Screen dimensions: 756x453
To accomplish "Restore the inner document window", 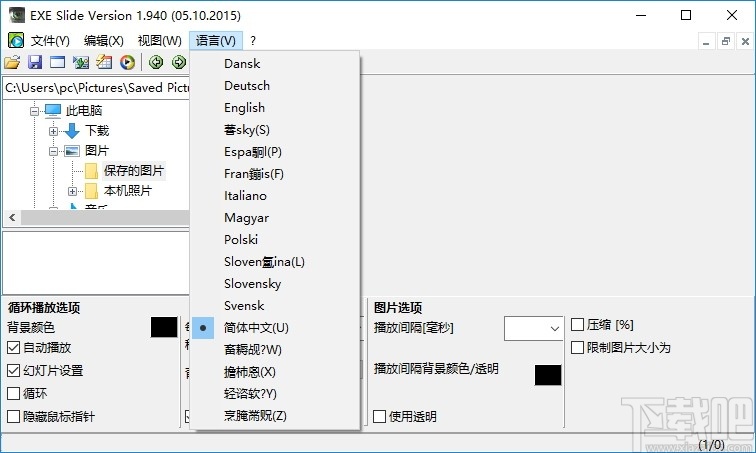I will pyautogui.click(x=726, y=42).
